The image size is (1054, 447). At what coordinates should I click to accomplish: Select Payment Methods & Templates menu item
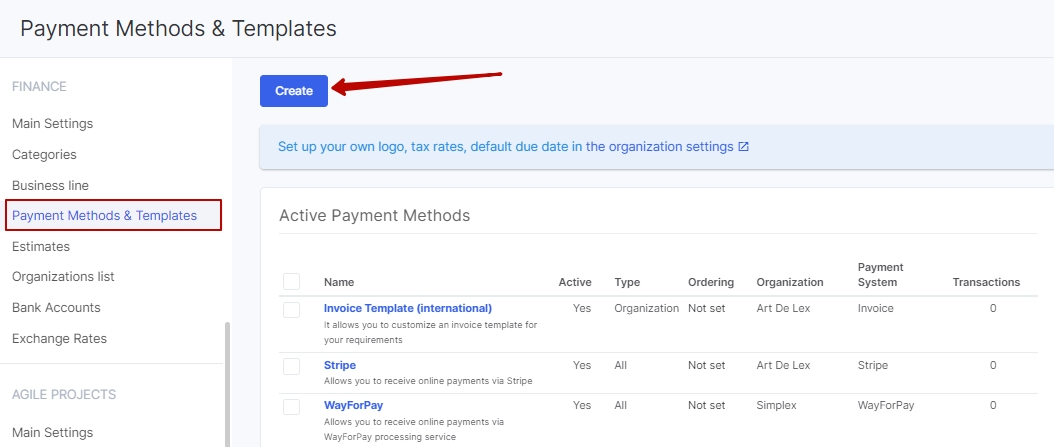click(x=104, y=216)
